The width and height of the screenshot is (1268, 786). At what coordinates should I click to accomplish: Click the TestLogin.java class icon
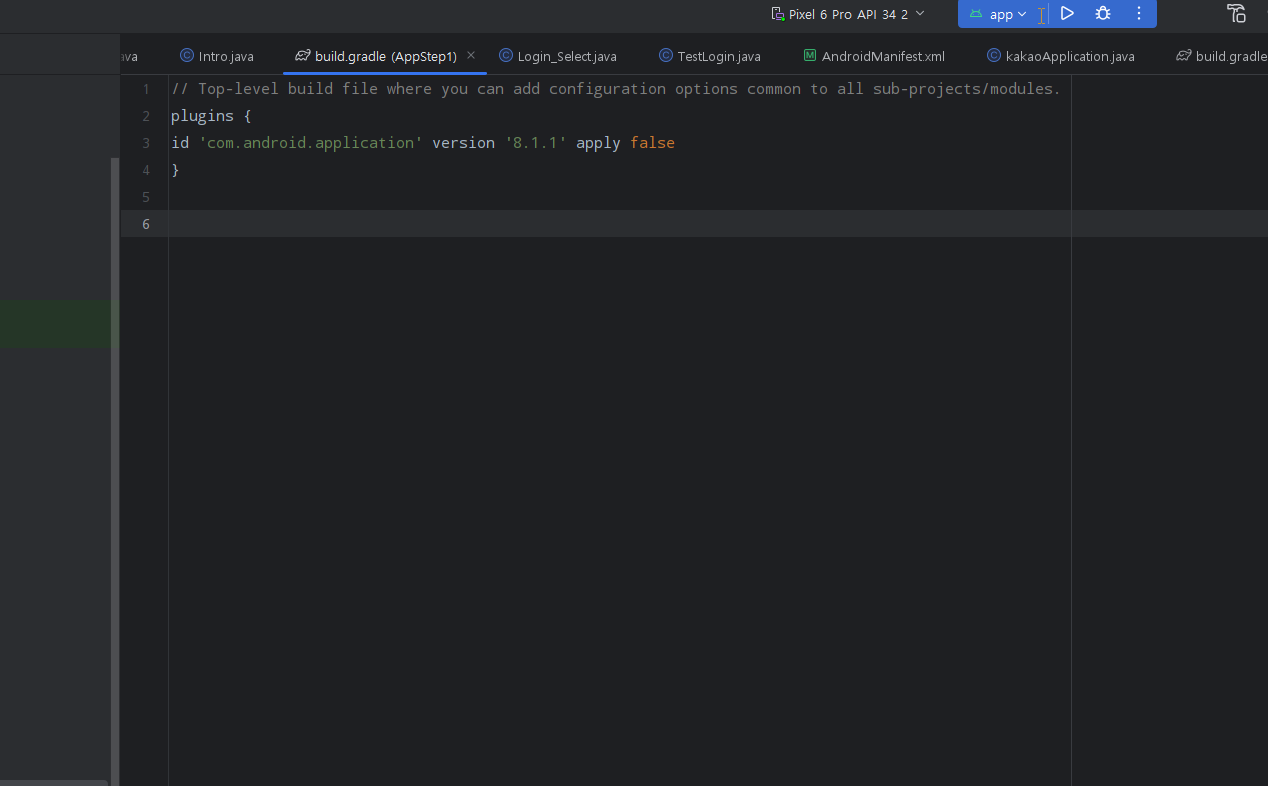tap(666, 56)
